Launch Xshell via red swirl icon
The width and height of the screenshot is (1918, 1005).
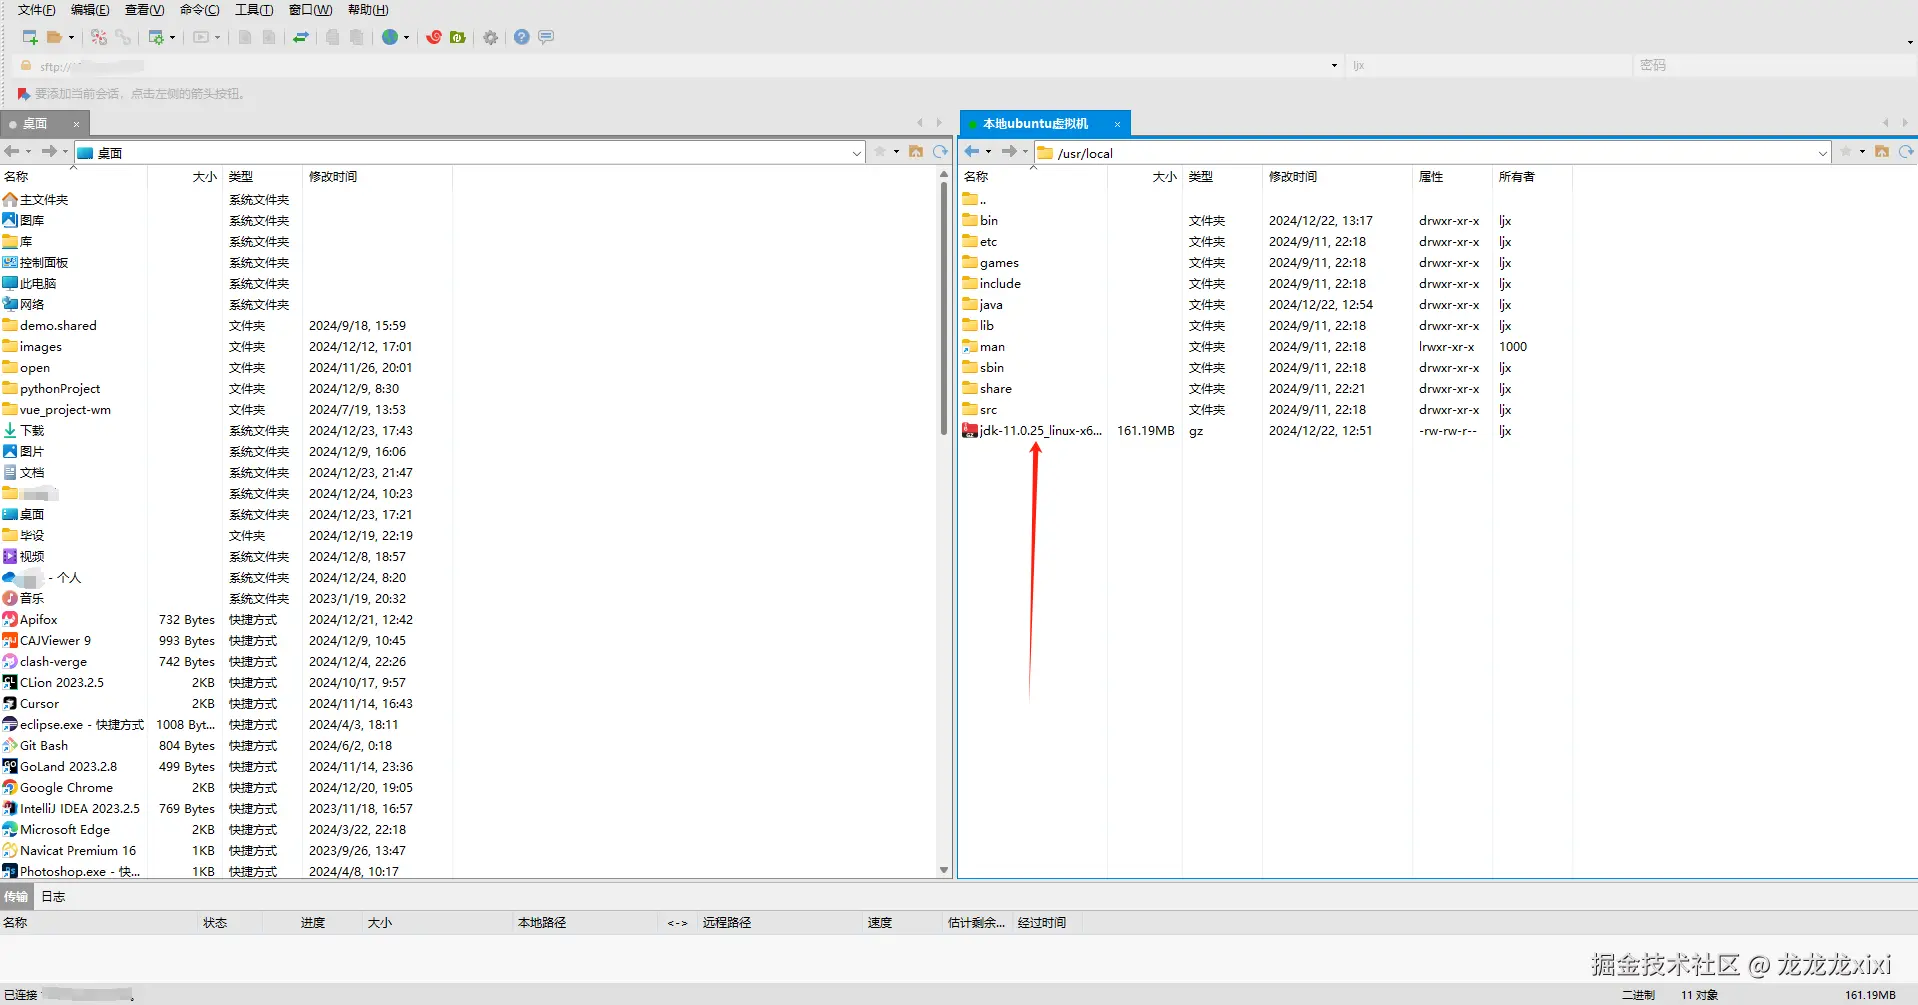coord(434,37)
